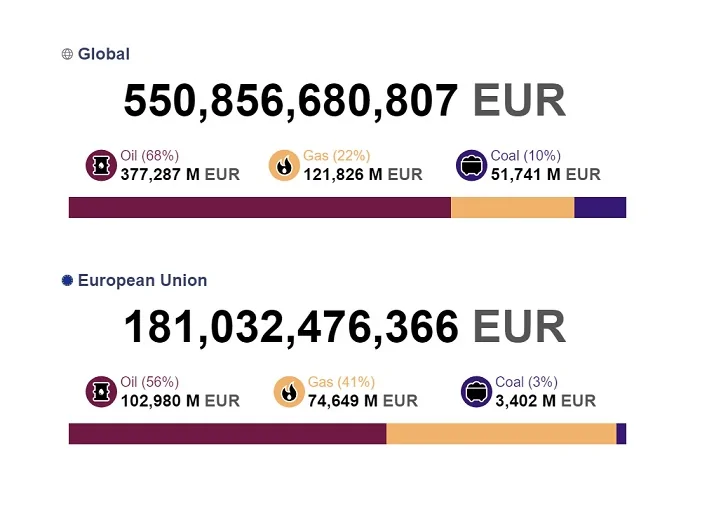
Task: Click the Global oil barrel icon
Action: coord(101,165)
